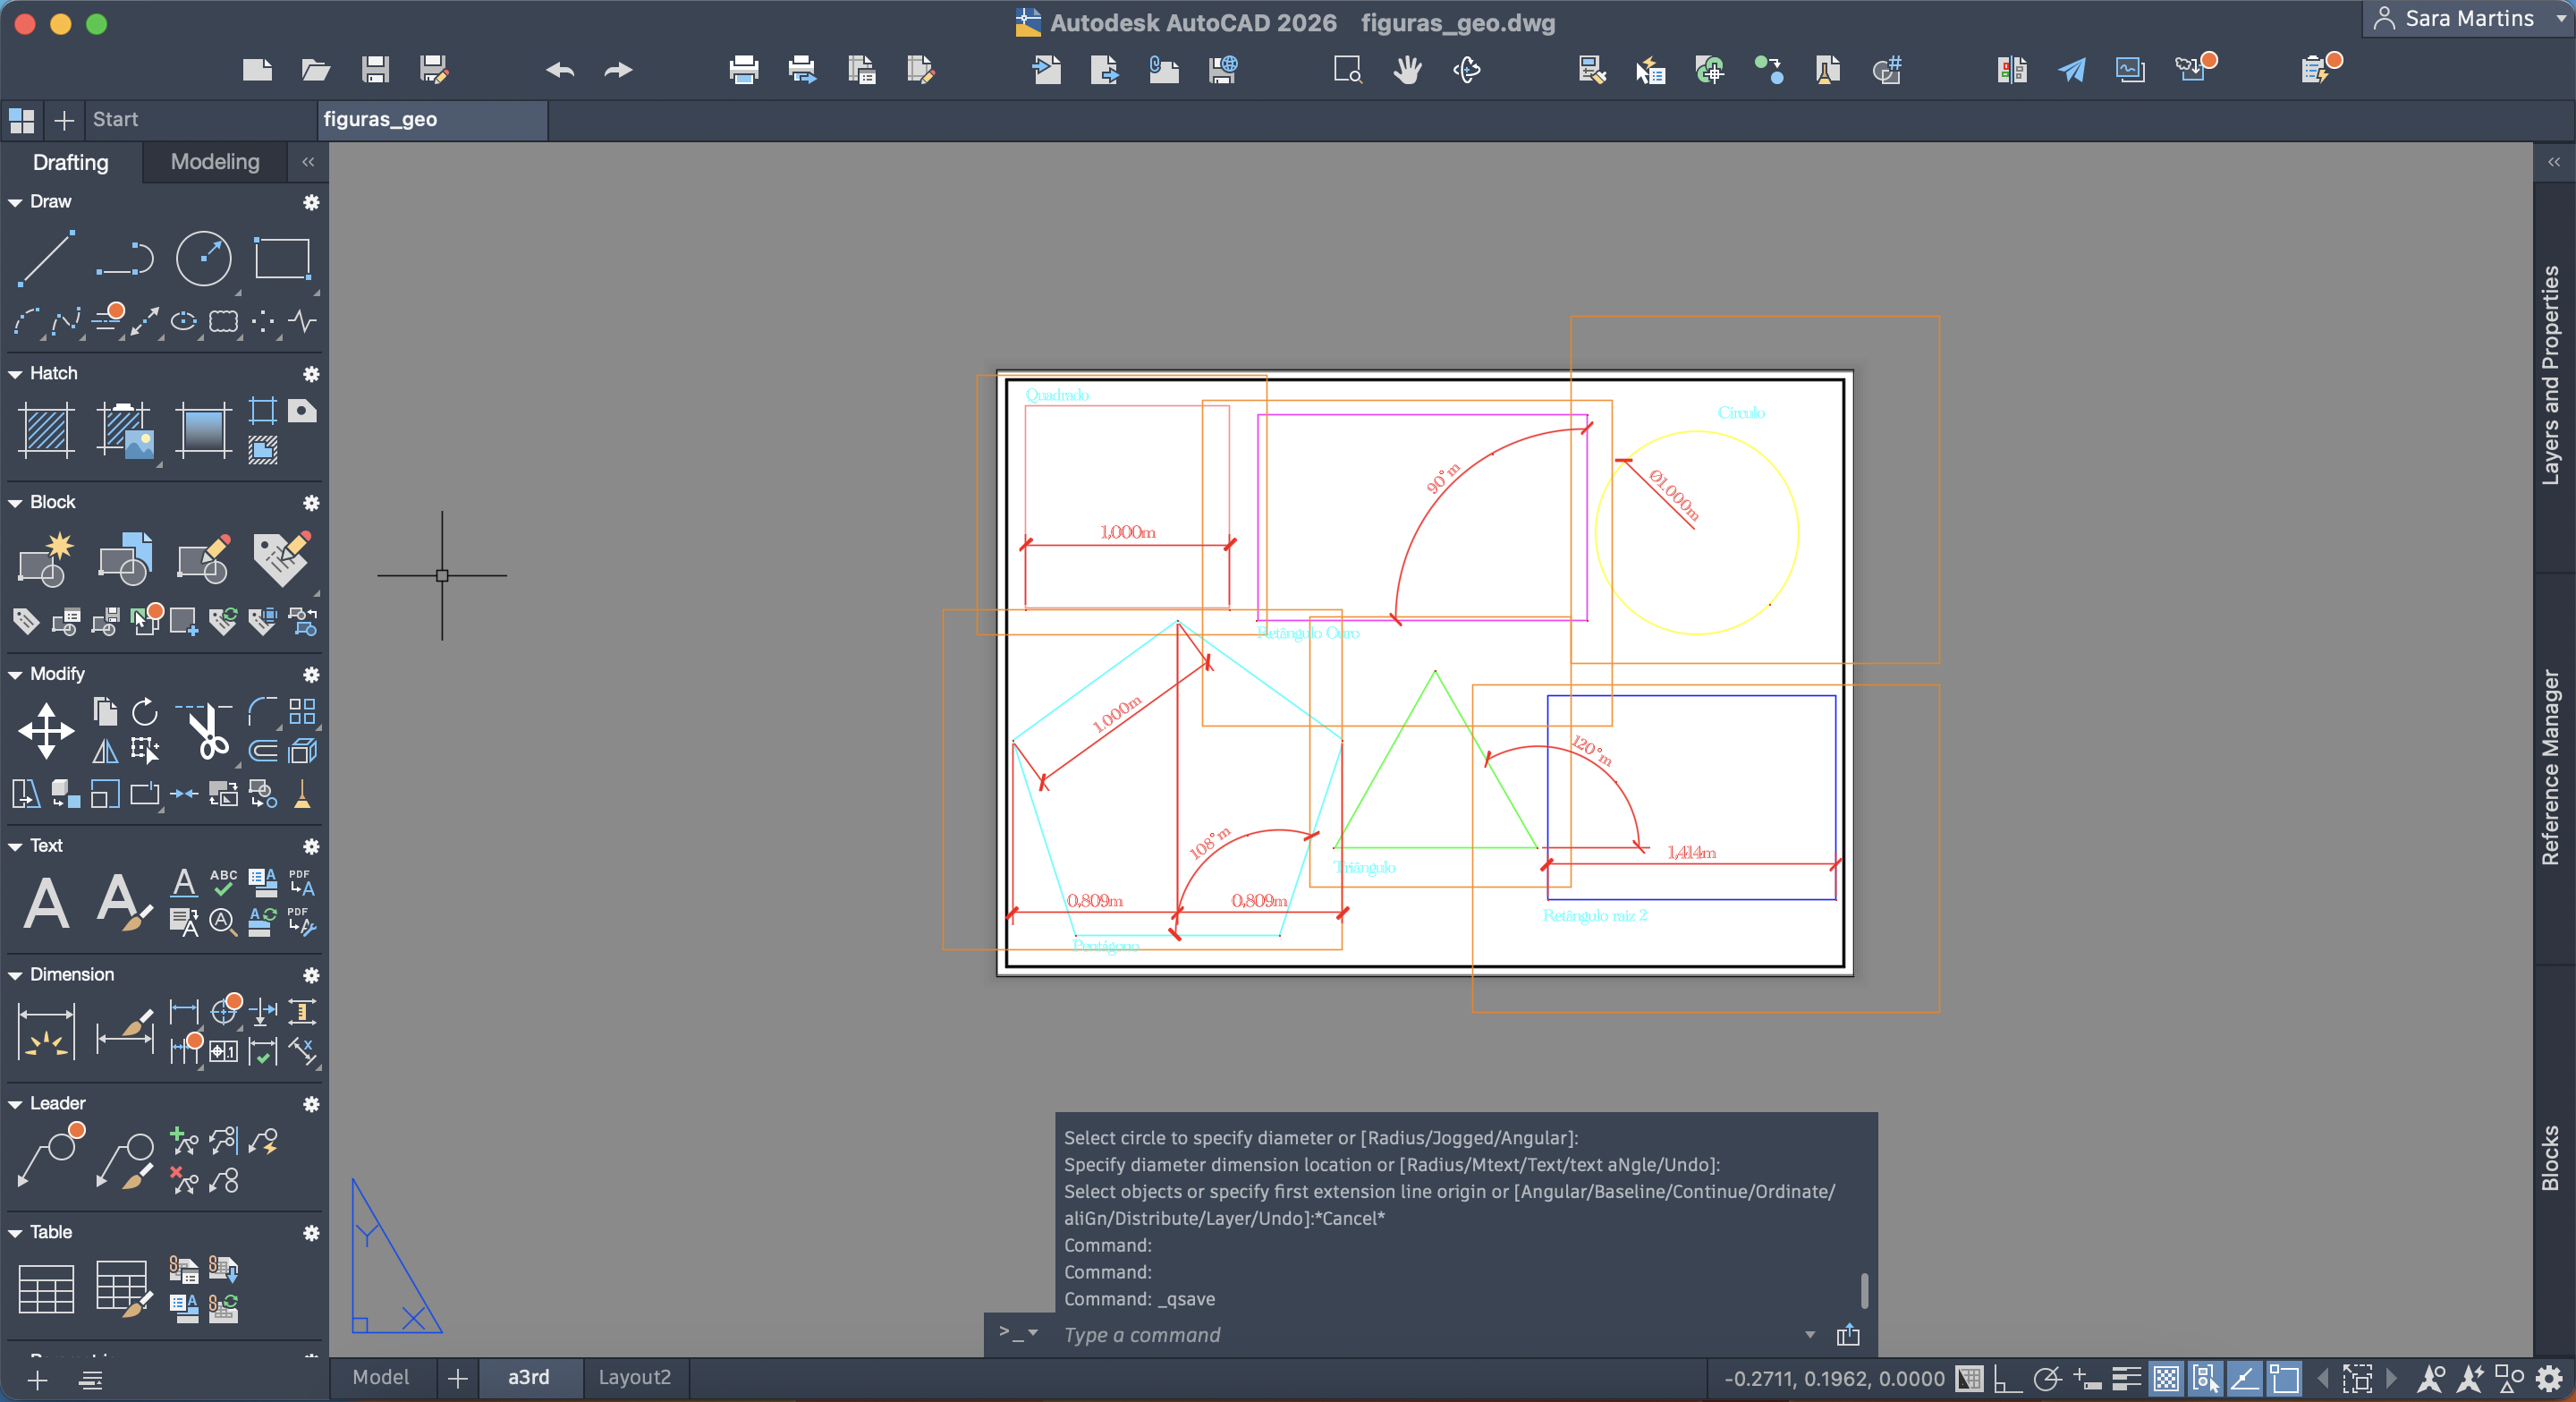Image resolution: width=2576 pixels, height=1402 pixels.
Task: Switch to the Layout2 tab
Action: click(634, 1377)
